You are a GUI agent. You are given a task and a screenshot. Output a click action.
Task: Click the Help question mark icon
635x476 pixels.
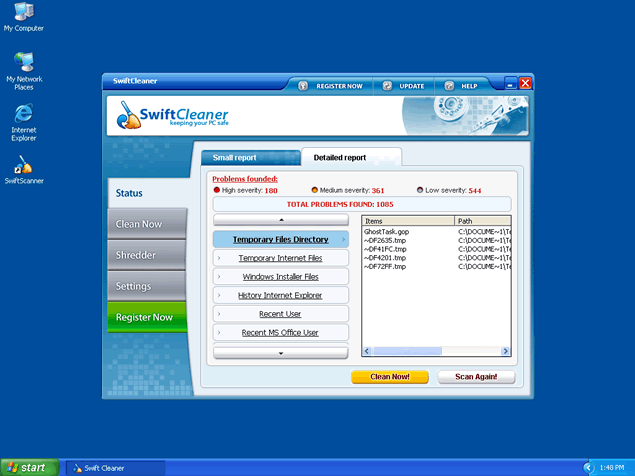449,86
